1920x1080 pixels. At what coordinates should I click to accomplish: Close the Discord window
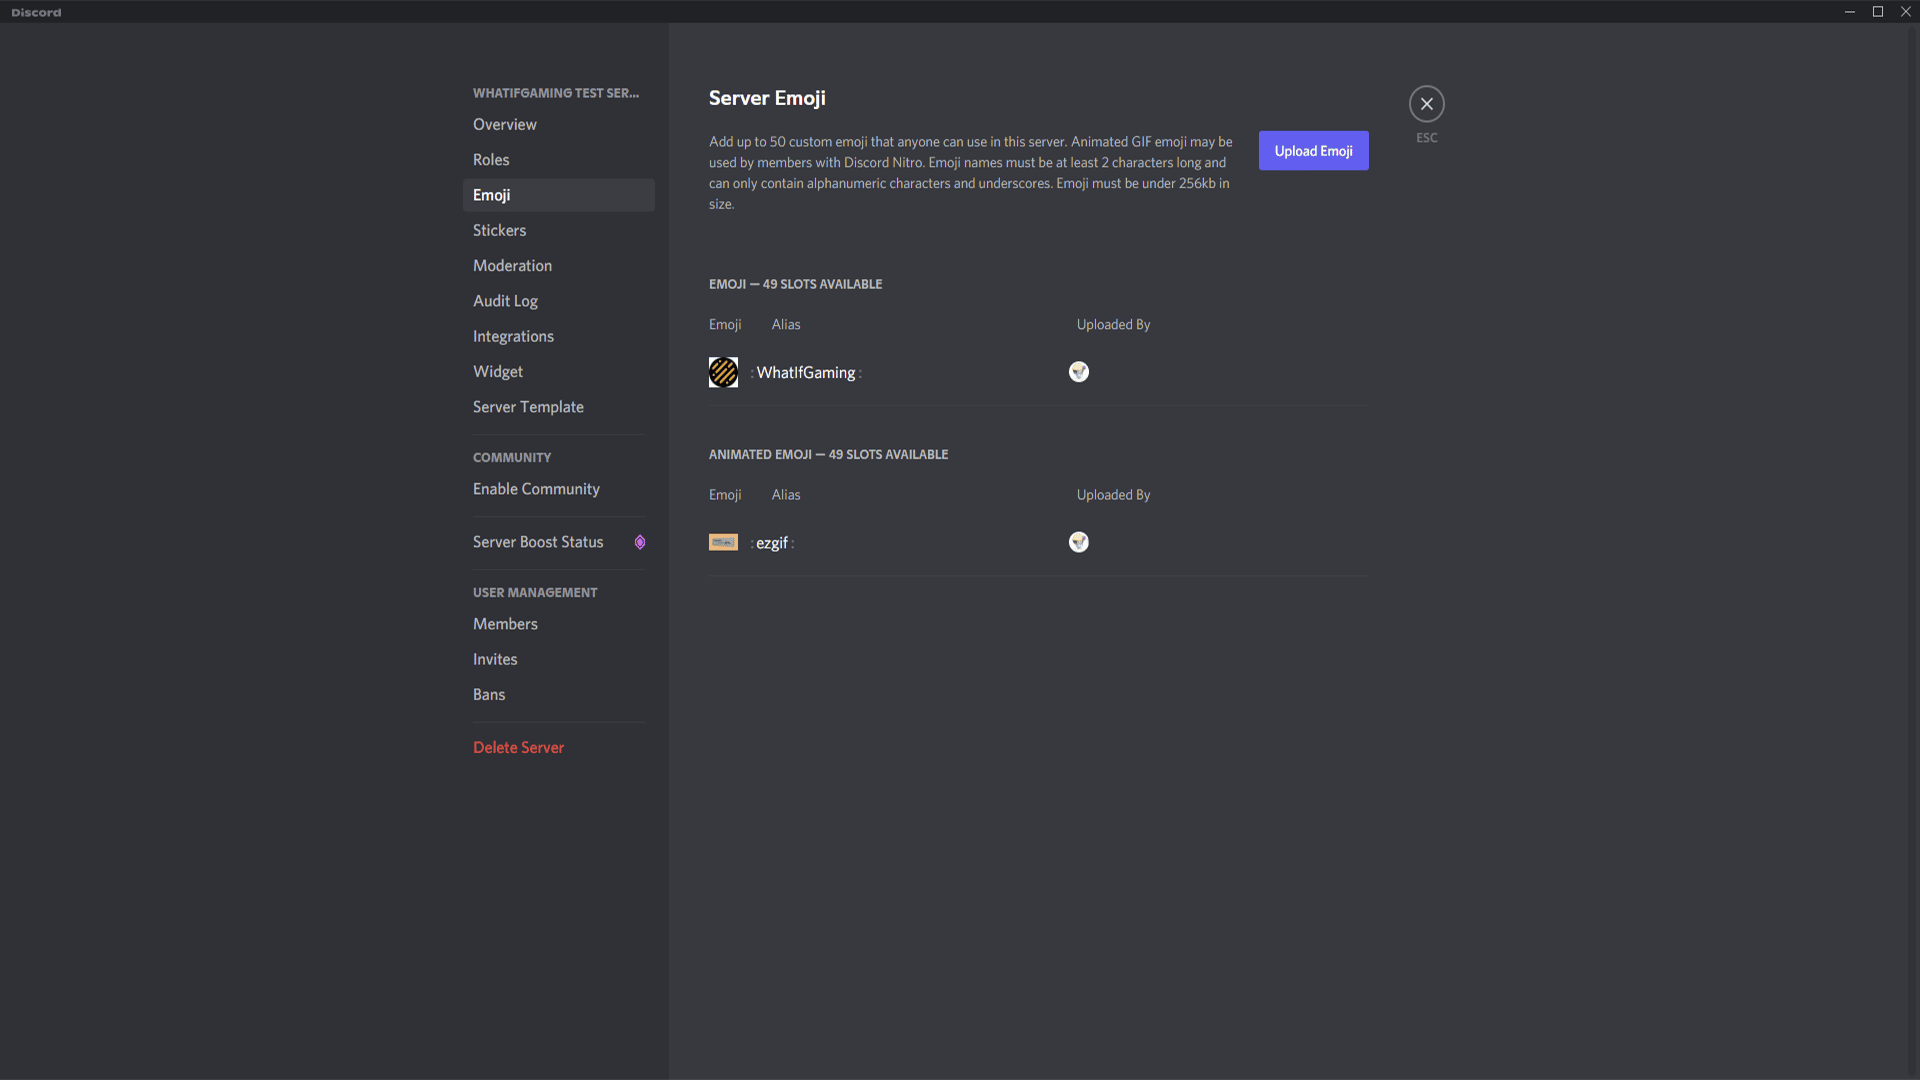click(x=1905, y=12)
